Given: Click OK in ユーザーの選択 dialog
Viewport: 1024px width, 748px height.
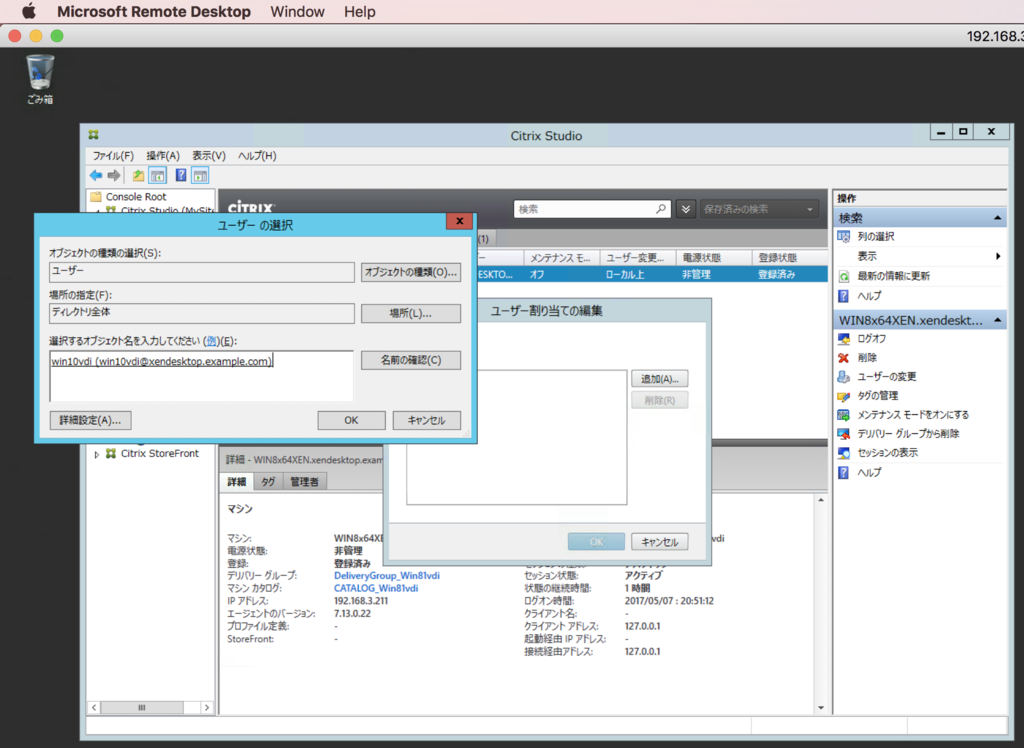Looking at the screenshot, I should [351, 420].
